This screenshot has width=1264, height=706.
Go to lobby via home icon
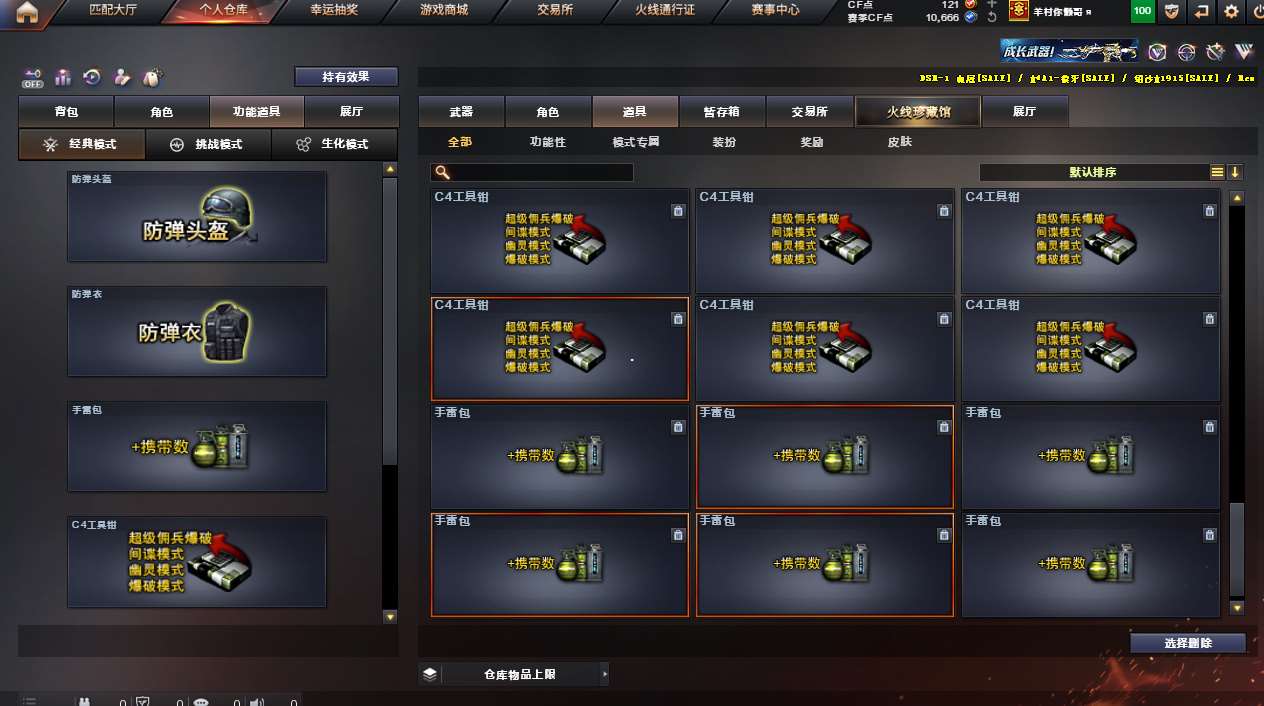(27, 12)
